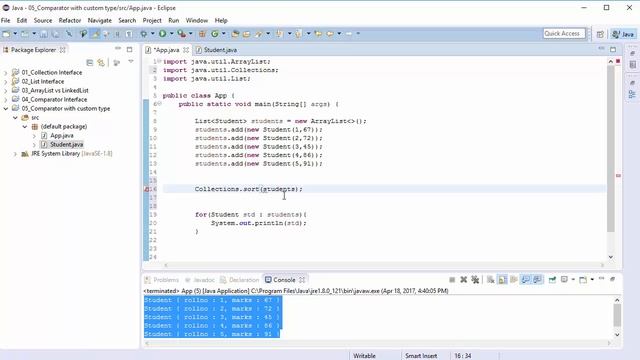Click the New Java Package icon

coord(202,34)
